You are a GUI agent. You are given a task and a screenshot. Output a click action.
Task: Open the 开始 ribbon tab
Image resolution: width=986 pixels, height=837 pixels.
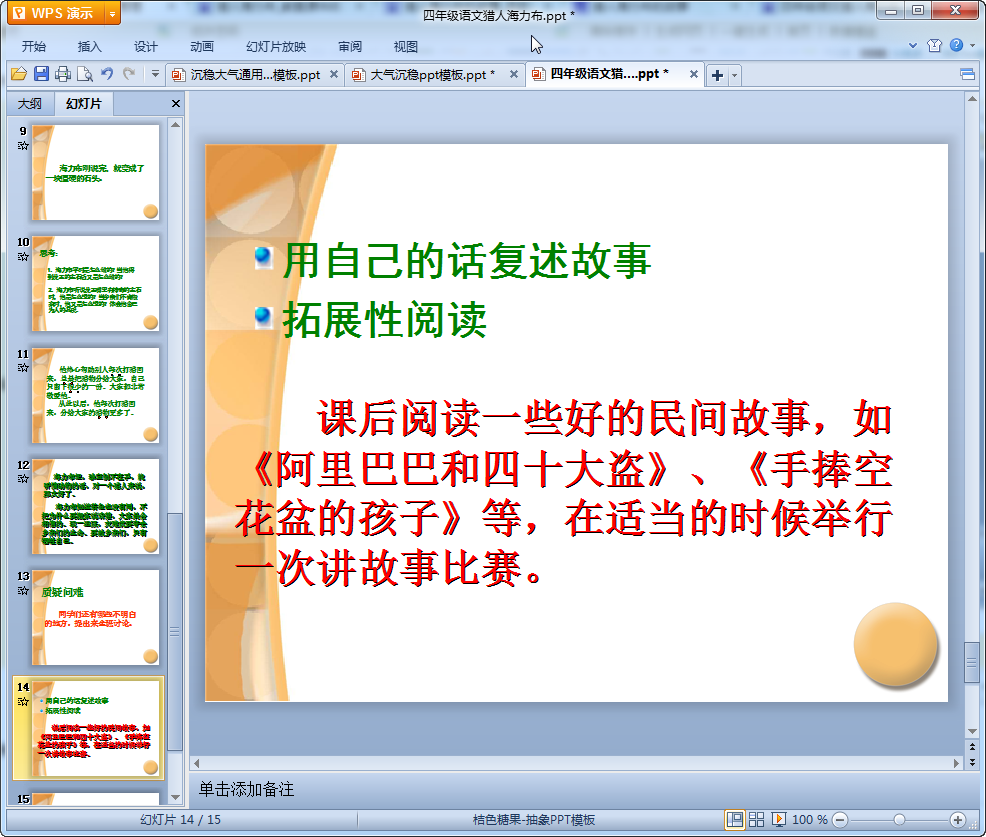click(x=33, y=47)
